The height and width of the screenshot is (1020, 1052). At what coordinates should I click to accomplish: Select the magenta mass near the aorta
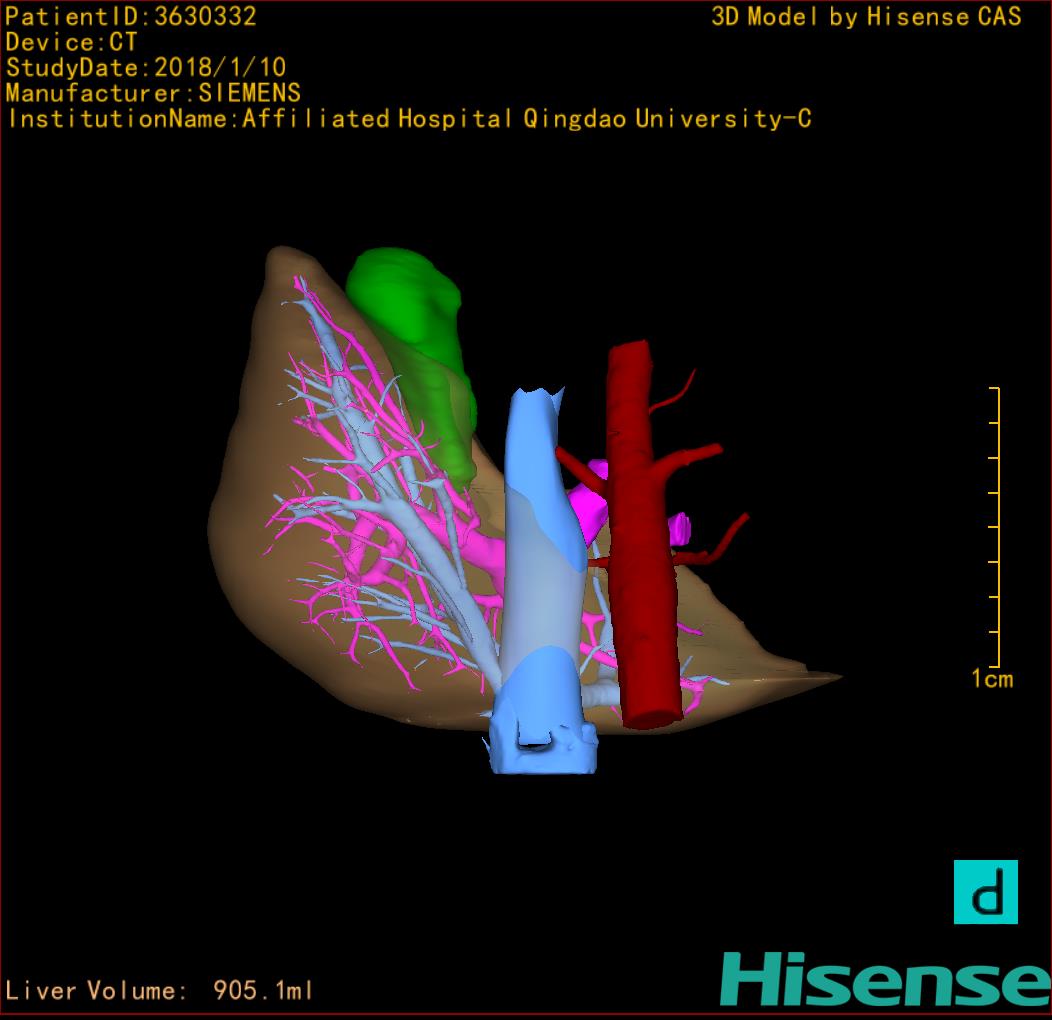(x=589, y=503)
